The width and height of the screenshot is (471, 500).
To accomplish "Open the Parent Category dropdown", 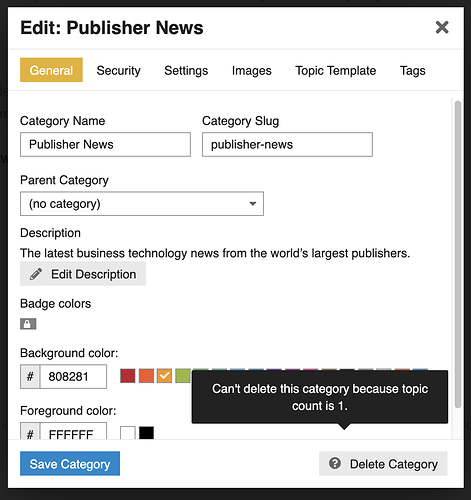I will pyautogui.click(x=142, y=204).
